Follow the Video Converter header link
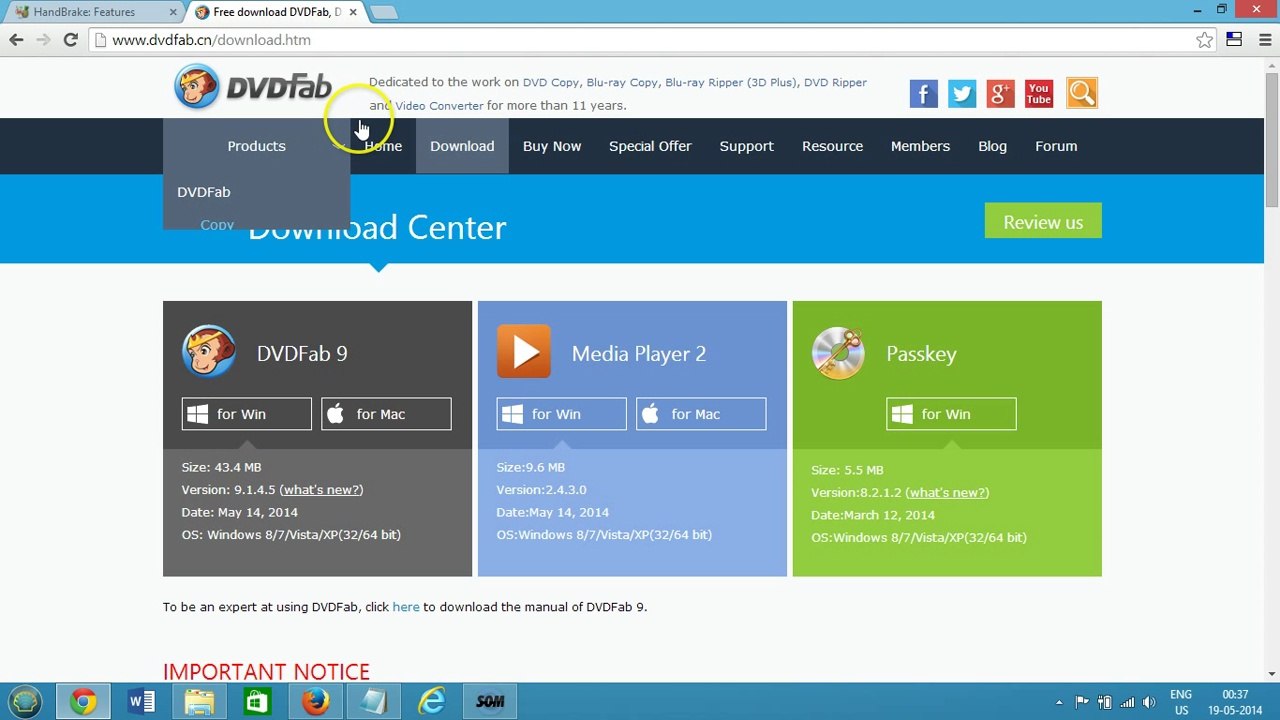 [x=439, y=106]
